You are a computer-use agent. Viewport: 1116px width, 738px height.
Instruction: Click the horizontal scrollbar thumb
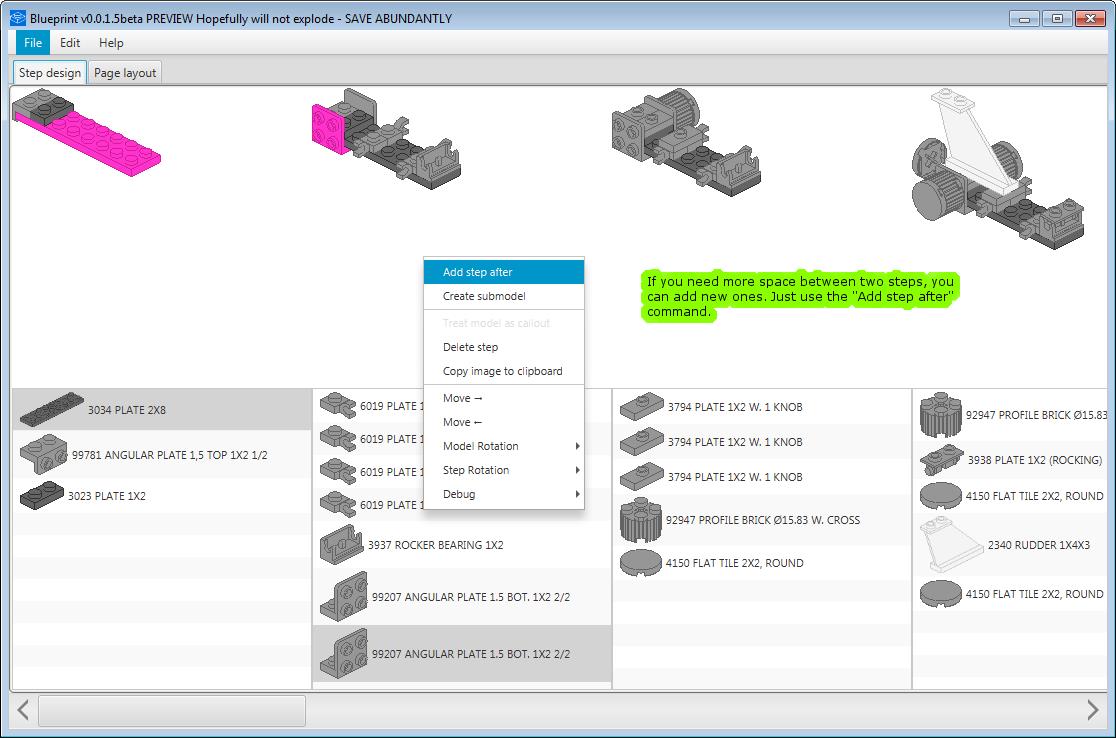(x=172, y=710)
